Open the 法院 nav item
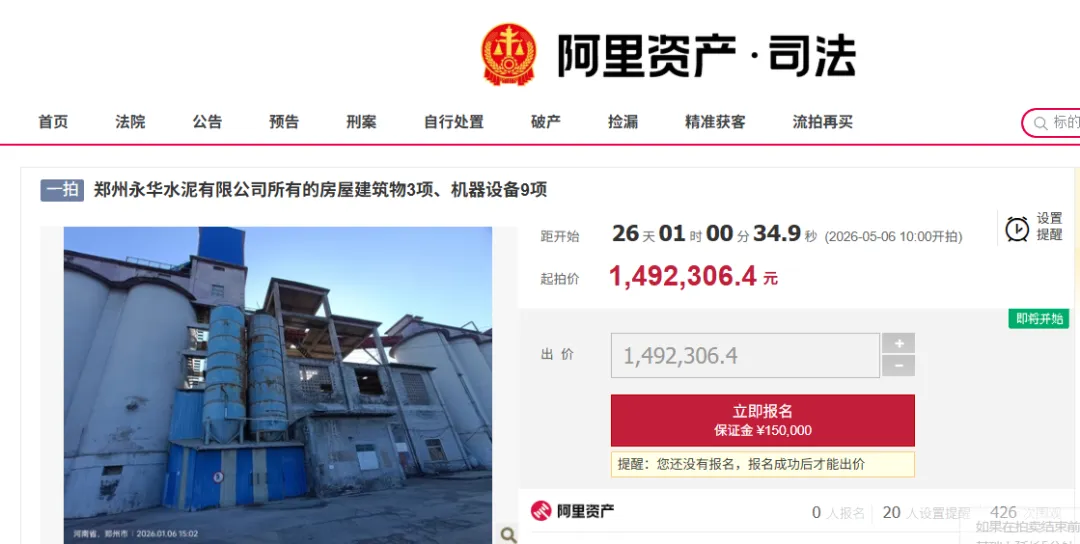The width and height of the screenshot is (1080, 544). [x=130, y=122]
